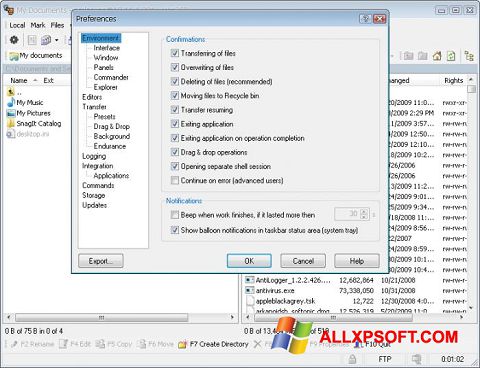Enable Continue on error checkbox
The height and width of the screenshot is (368, 480).
pyautogui.click(x=175, y=180)
